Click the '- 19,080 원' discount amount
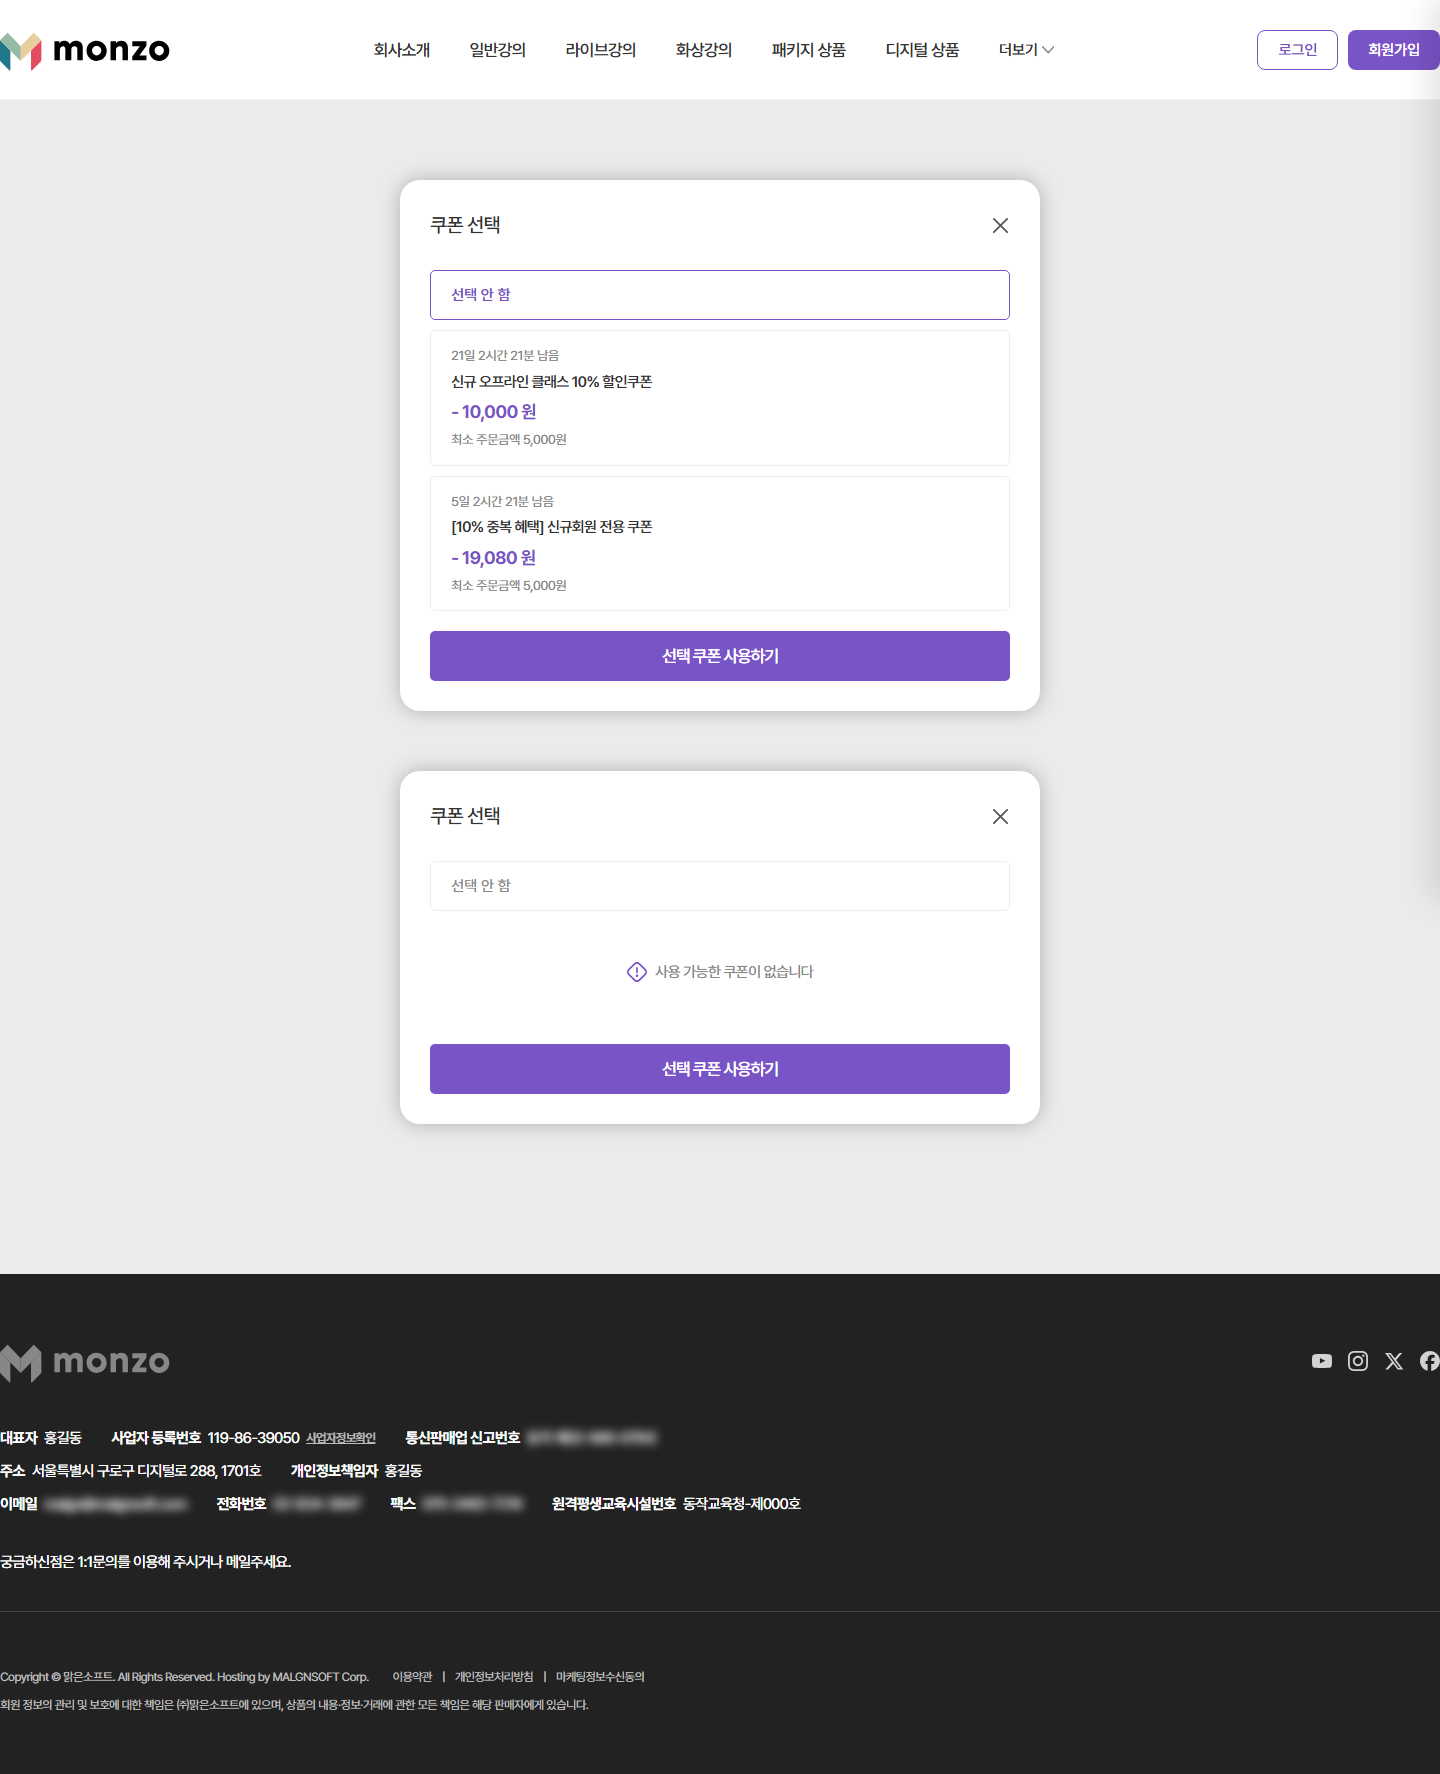The height and width of the screenshot is (1774, 1440). click(x=494, y=558)
